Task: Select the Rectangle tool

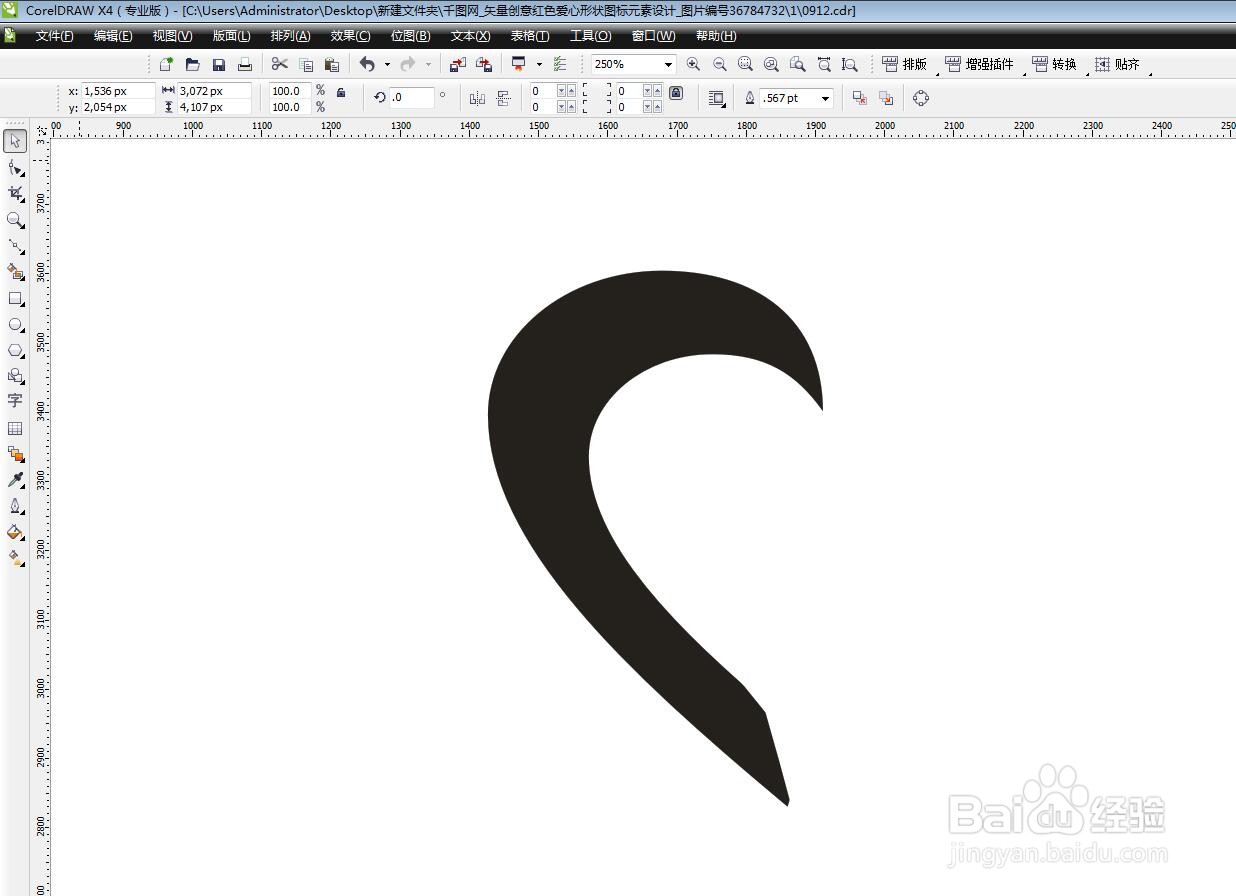Action: pyautogui.click(x=15, y=298)
